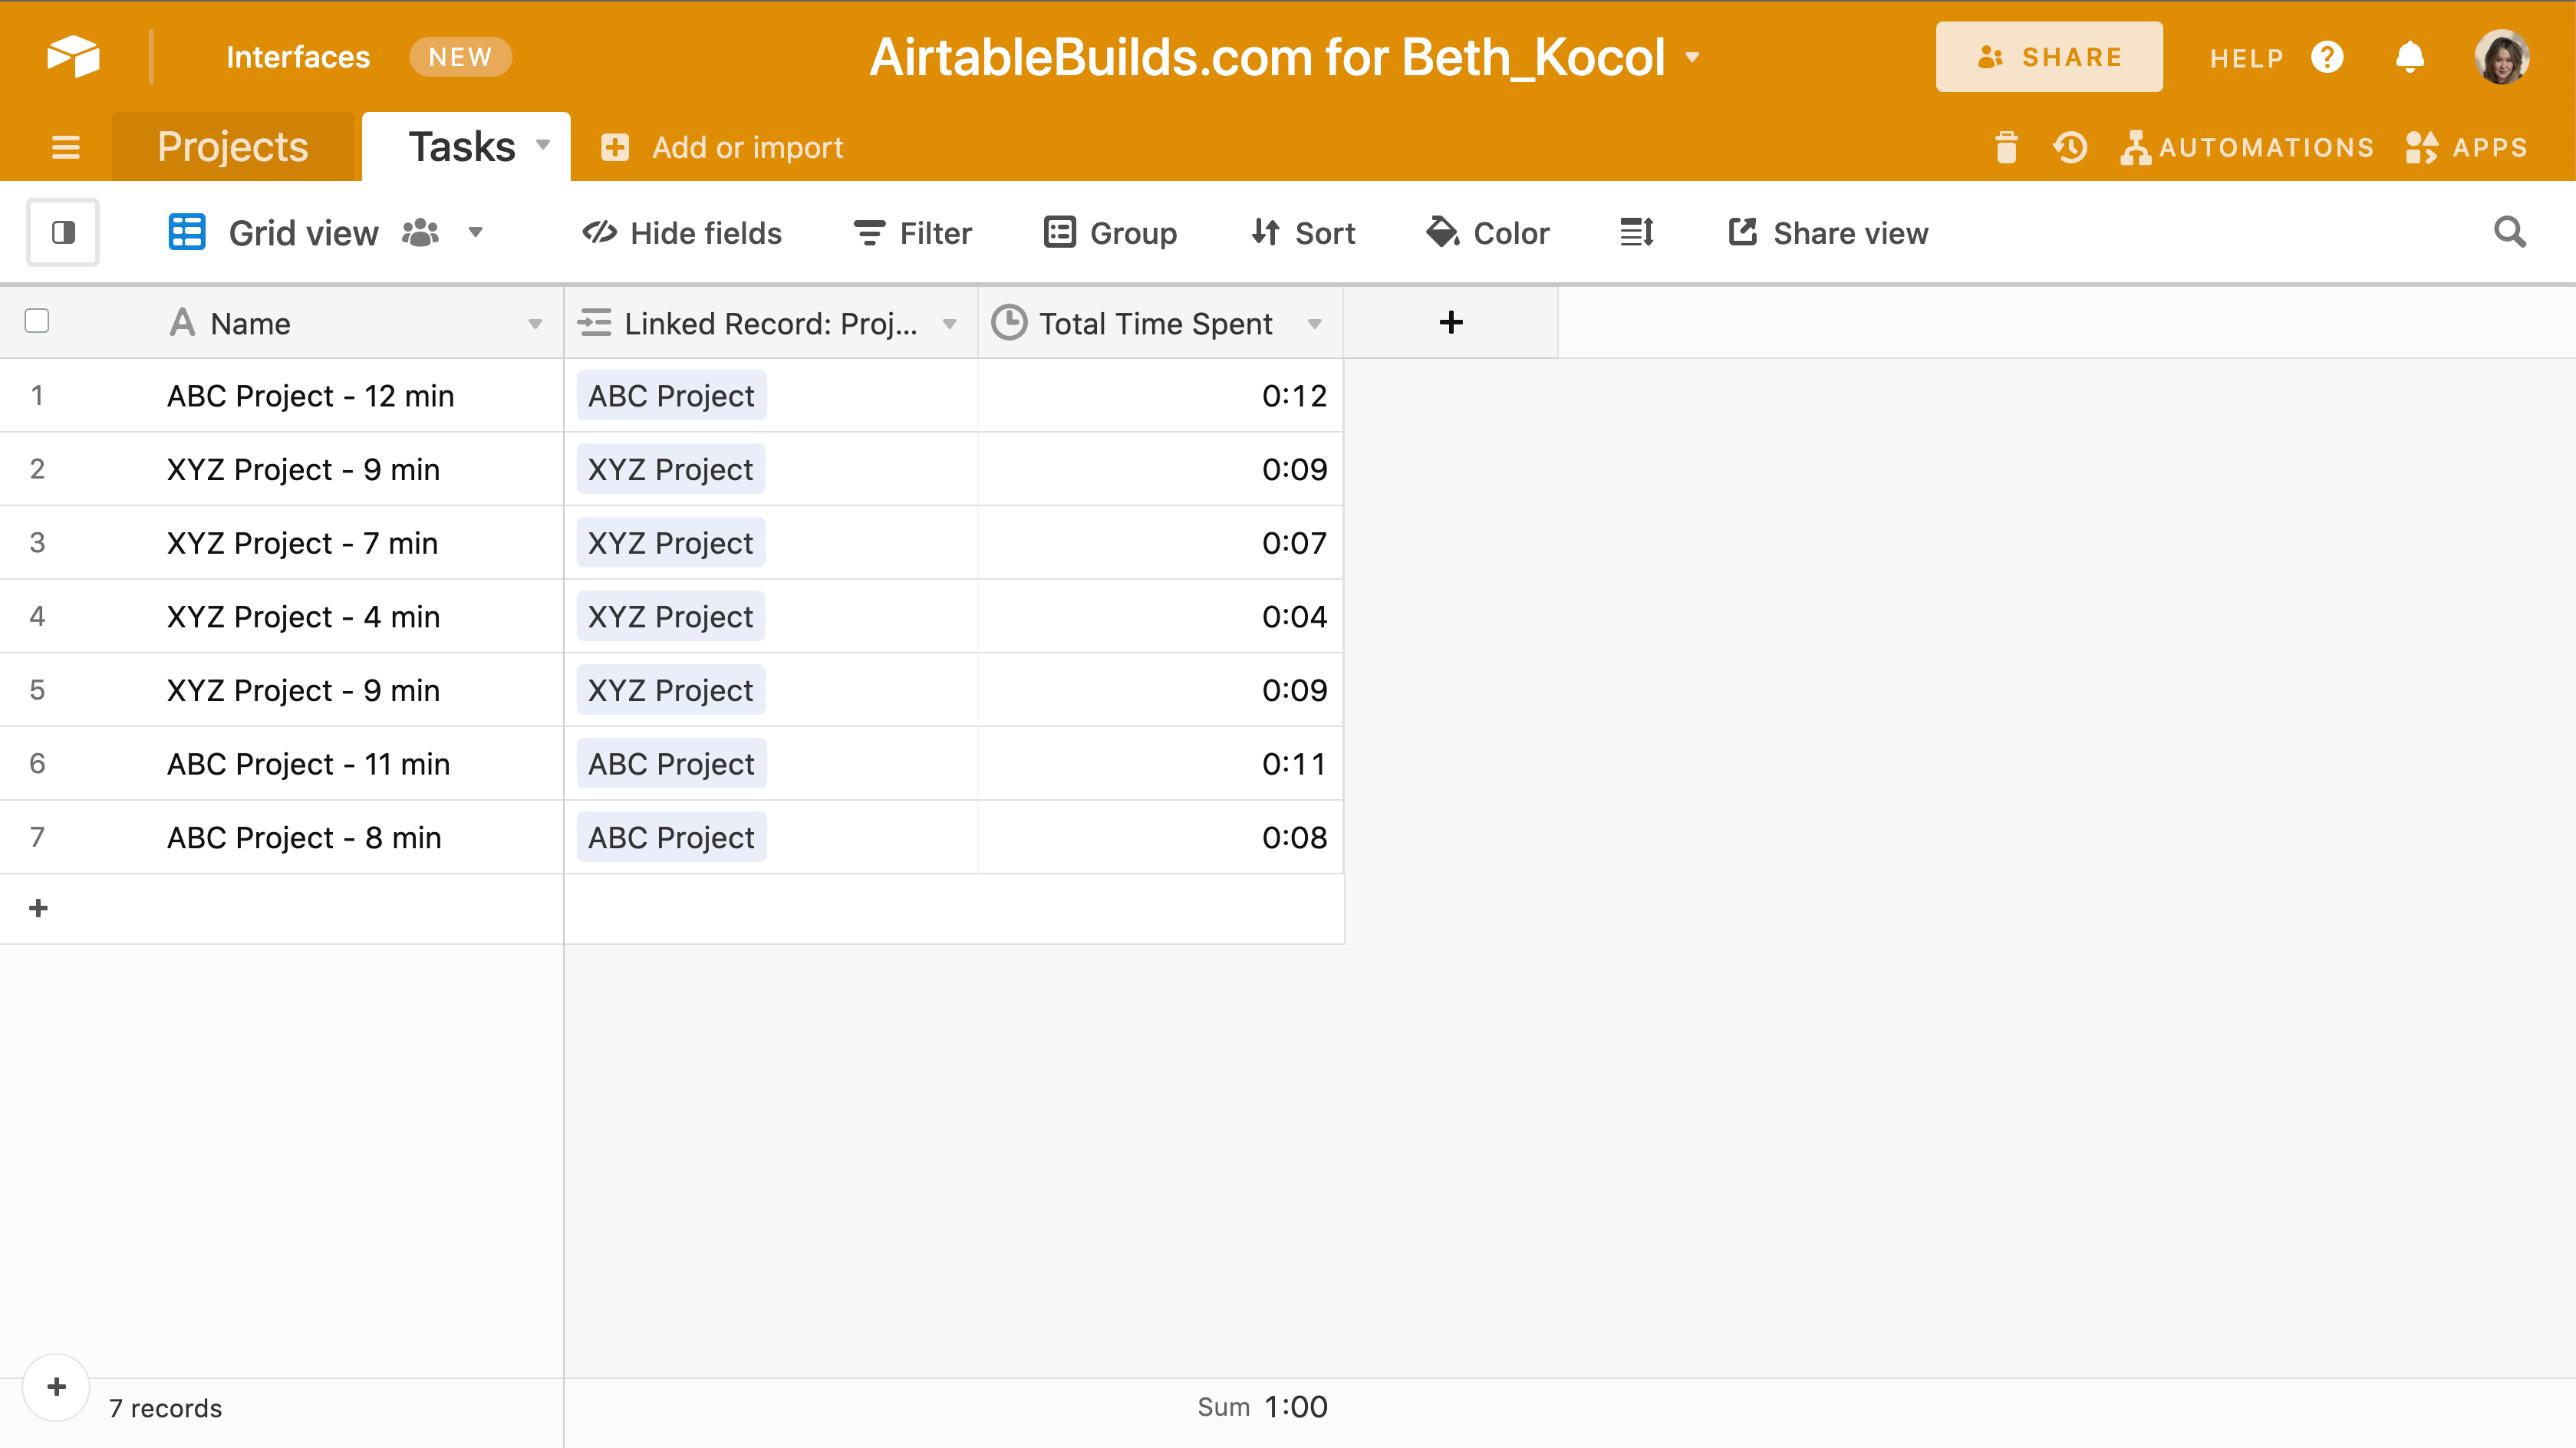Open the Name field dropdown arrow

(535, 324)
